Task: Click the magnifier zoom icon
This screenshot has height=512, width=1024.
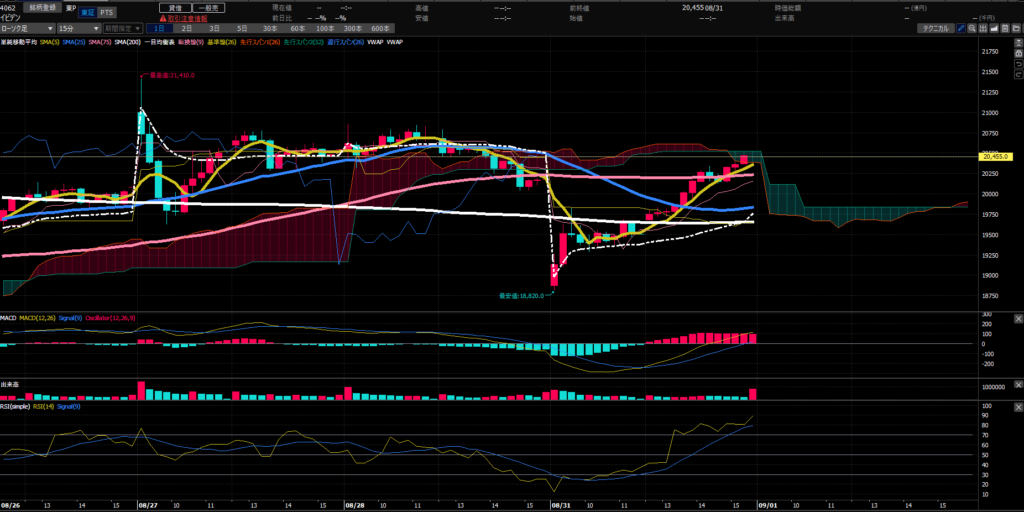Action: pyautogui.click(x=972, y=28)
